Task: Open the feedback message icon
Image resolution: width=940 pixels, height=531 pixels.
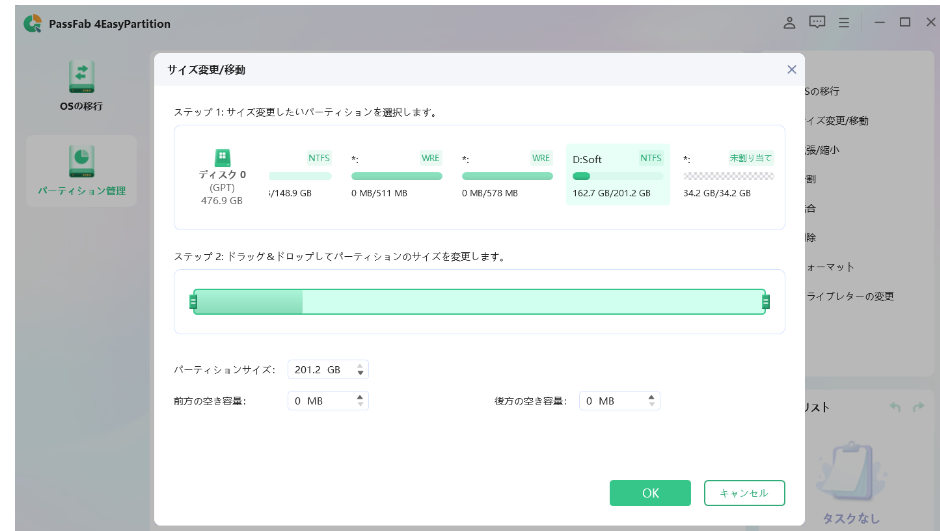Action: click(x=817, y=22)
